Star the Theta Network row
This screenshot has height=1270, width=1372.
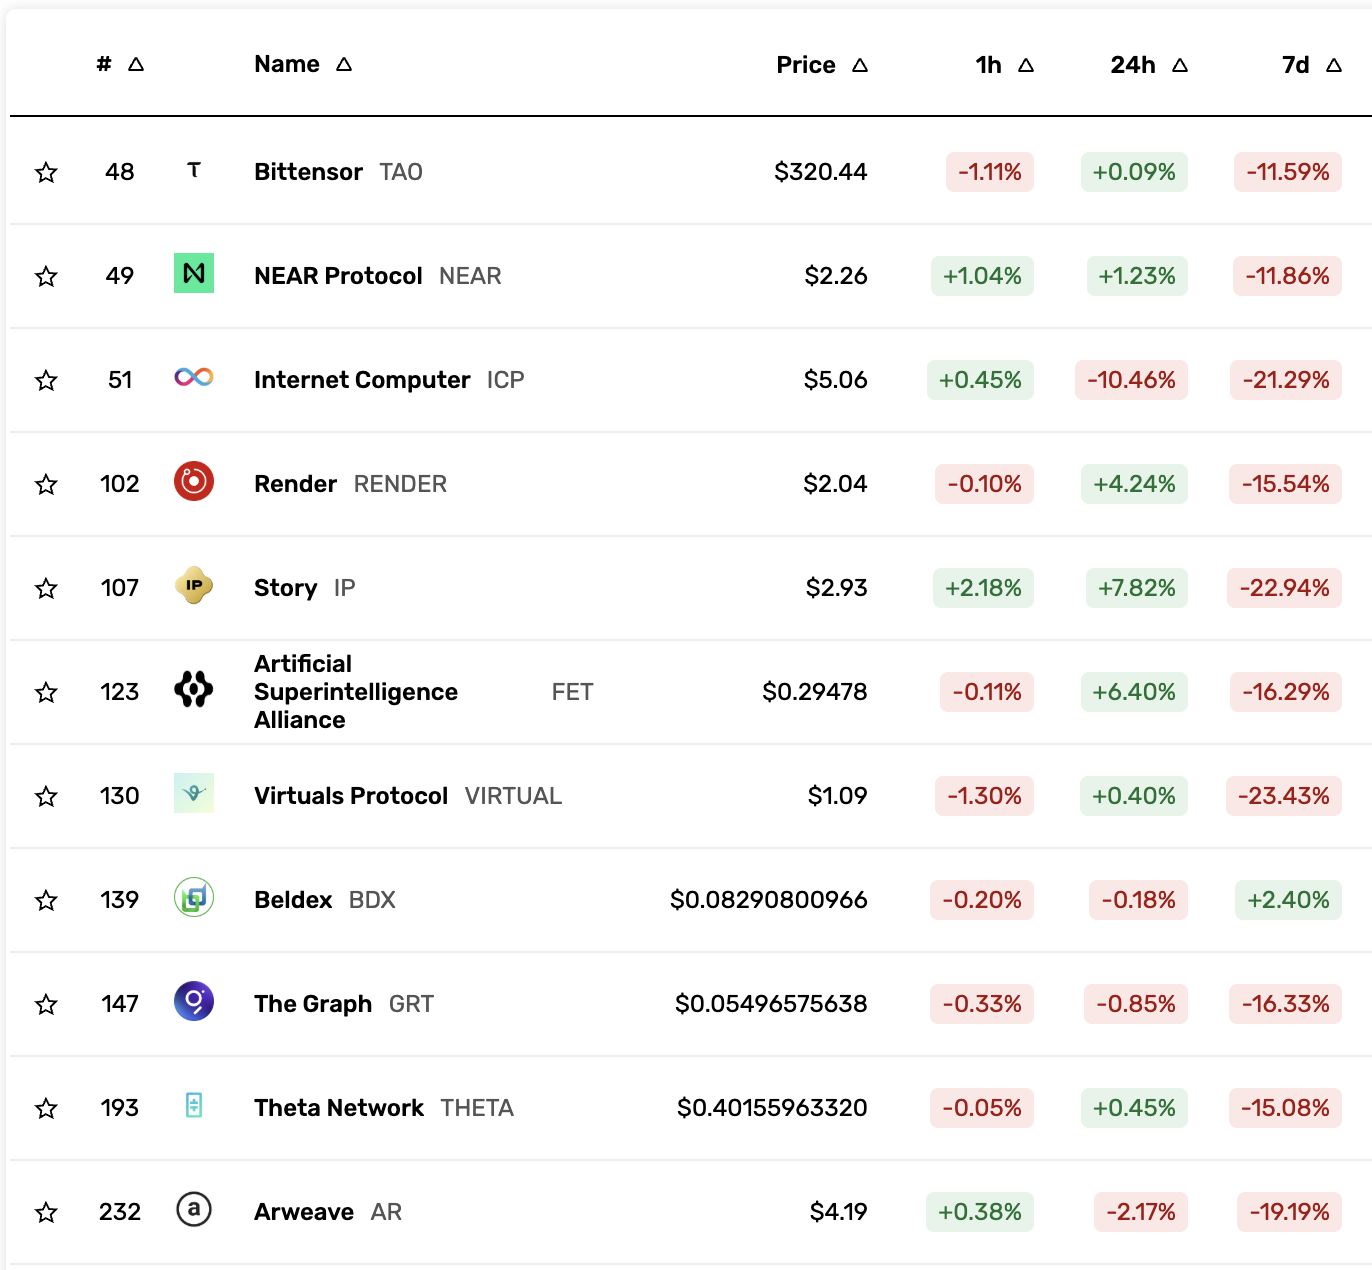[46, 1107]
